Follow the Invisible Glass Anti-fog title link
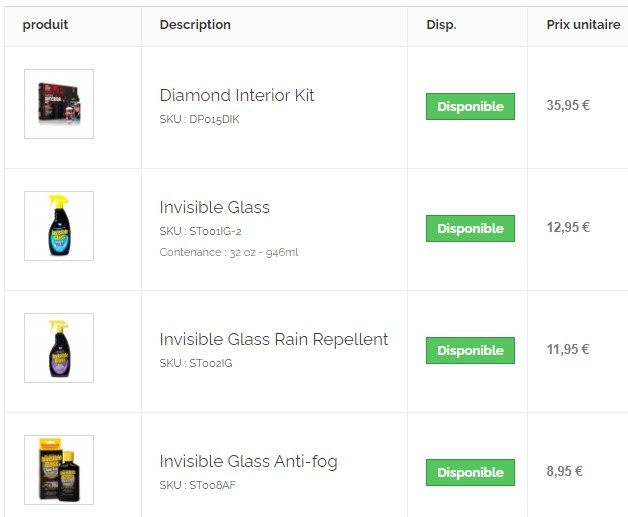628x517 pixels. 248,462
